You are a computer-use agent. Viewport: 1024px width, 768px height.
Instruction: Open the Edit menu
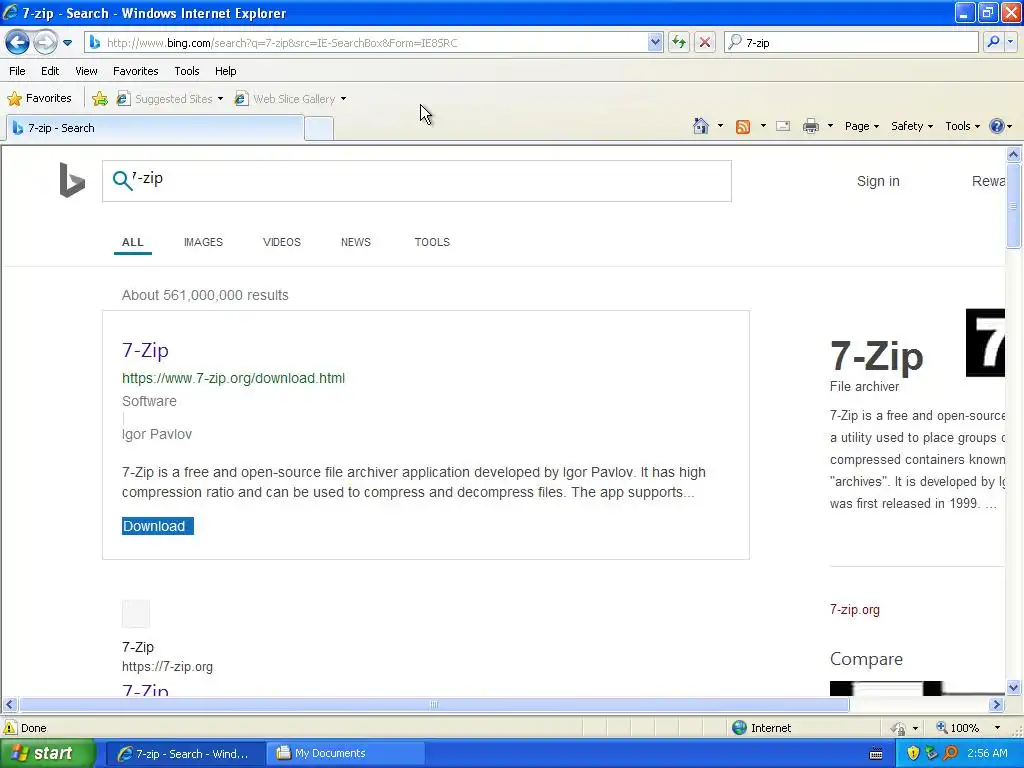pyautogui.click(x=50, y=71)
